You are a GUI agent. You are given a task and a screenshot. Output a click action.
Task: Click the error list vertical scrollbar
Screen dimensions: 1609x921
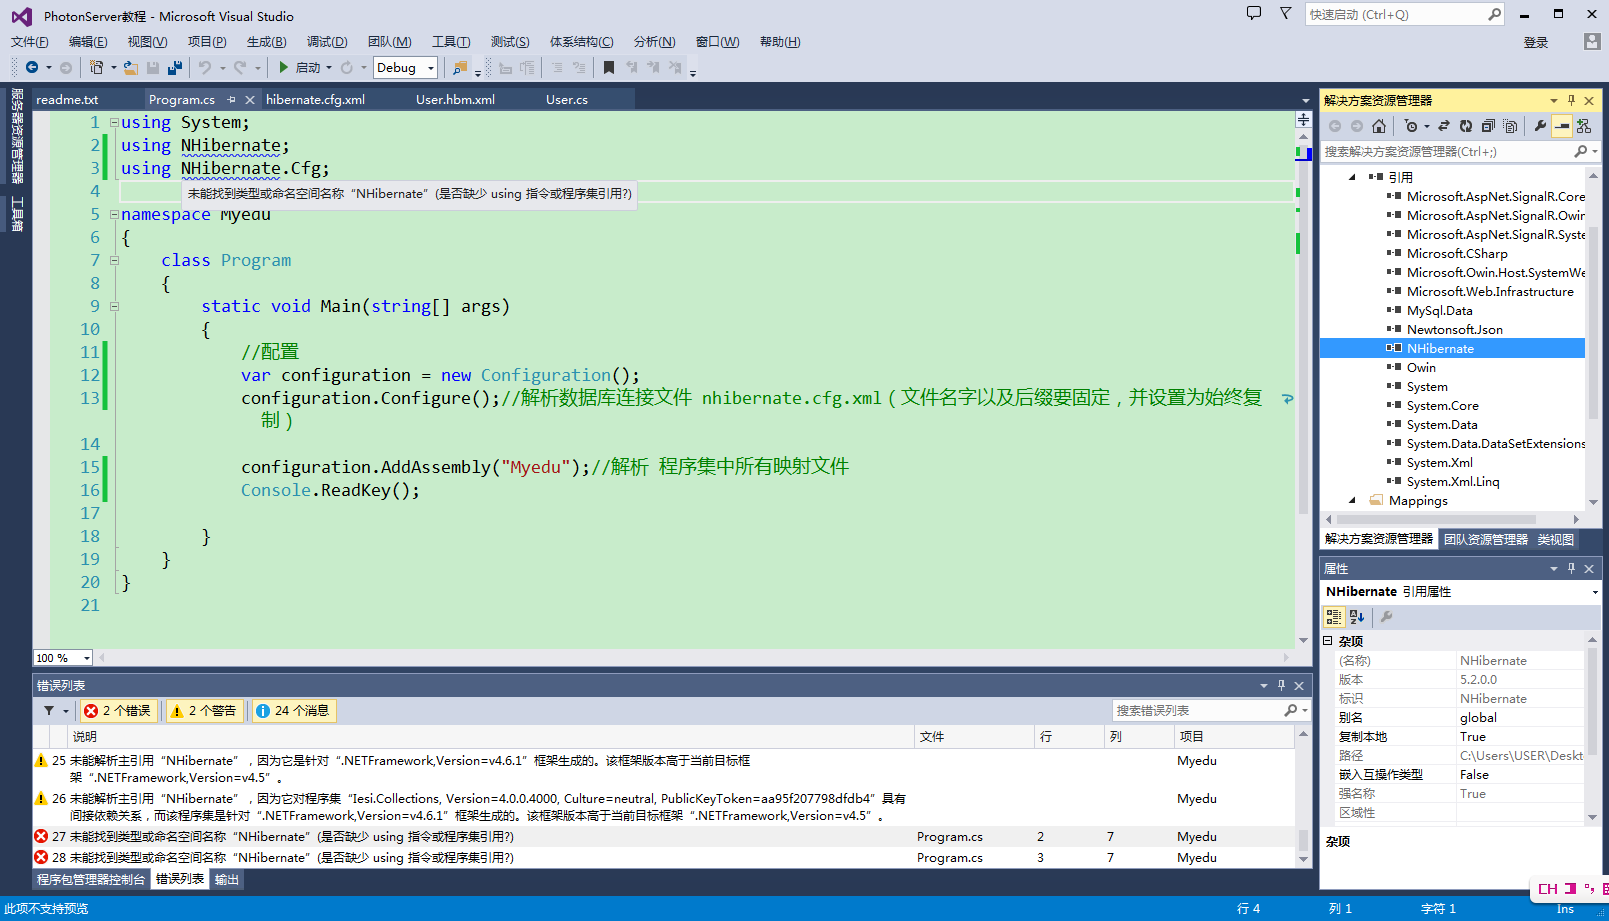tap(1303, 797)
